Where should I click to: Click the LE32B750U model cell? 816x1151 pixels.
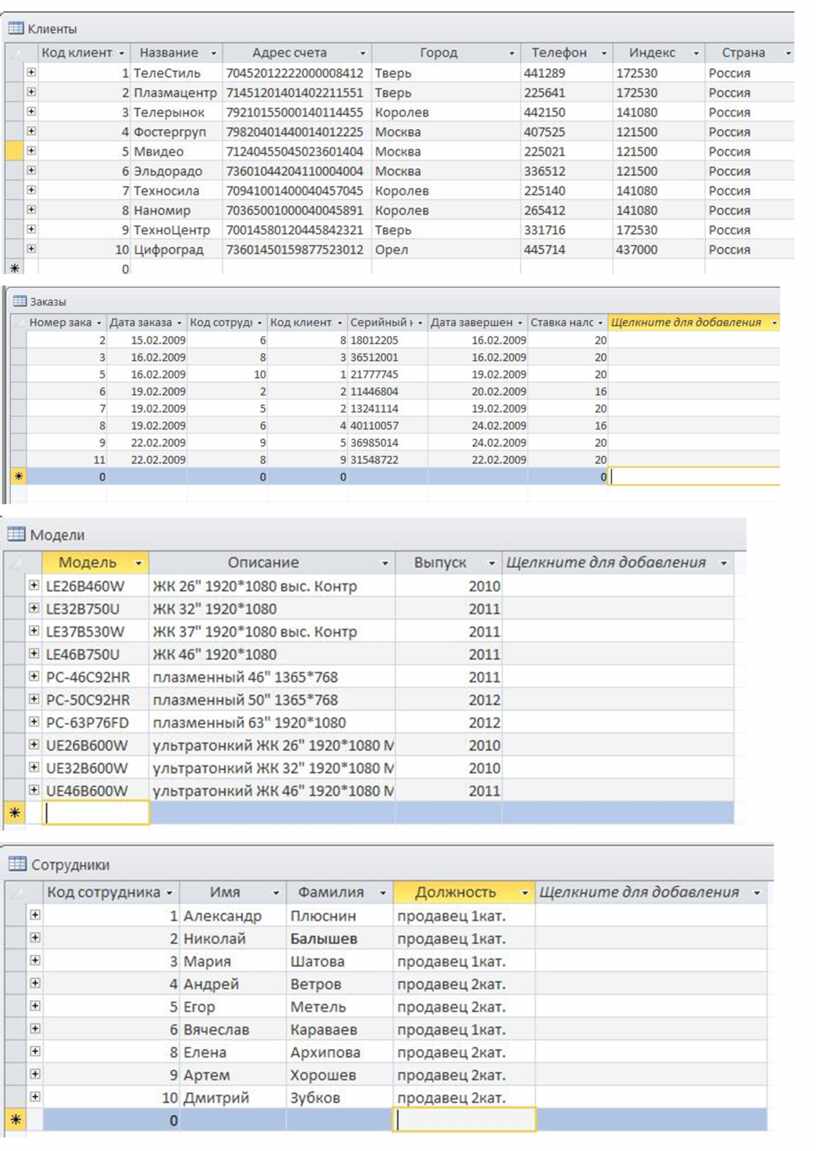(95, 609)
